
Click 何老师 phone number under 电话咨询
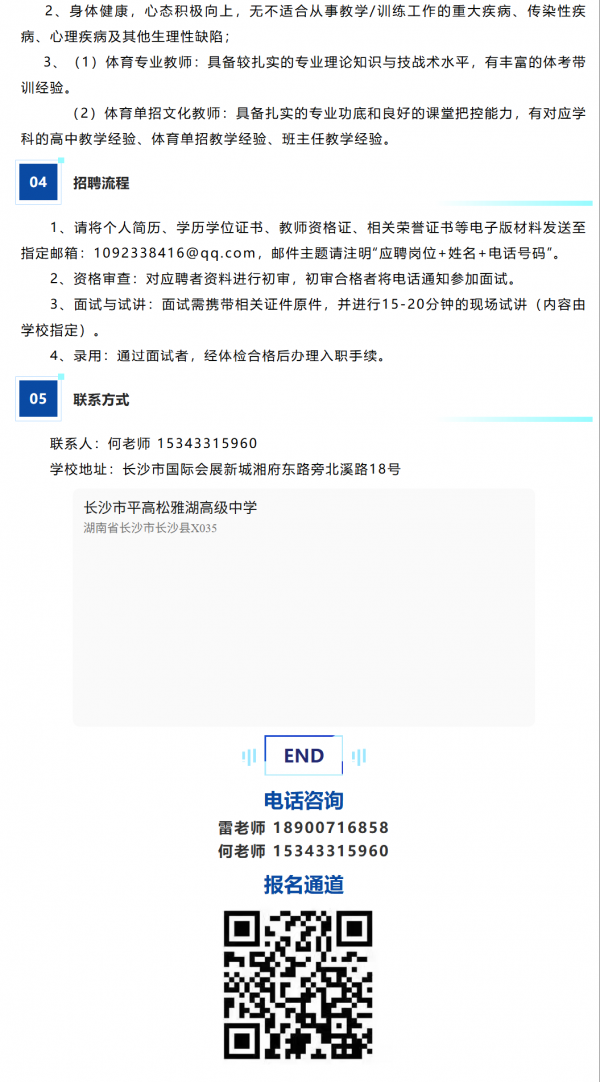click(331, 851)
